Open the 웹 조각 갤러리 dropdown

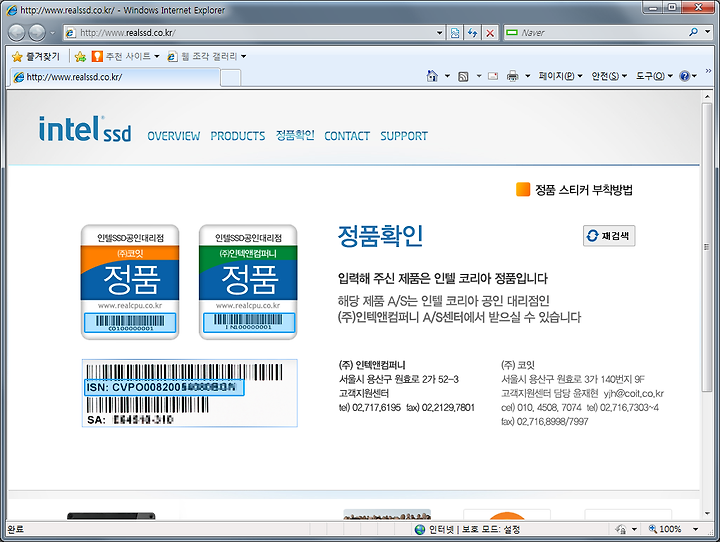207,56
